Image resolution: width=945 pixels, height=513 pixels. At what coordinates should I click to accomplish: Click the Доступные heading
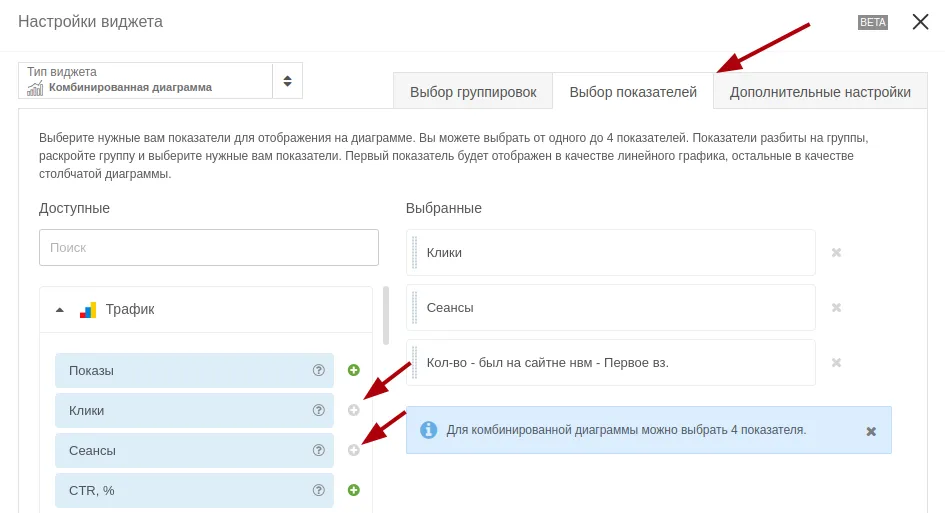(x=74, y=208)
